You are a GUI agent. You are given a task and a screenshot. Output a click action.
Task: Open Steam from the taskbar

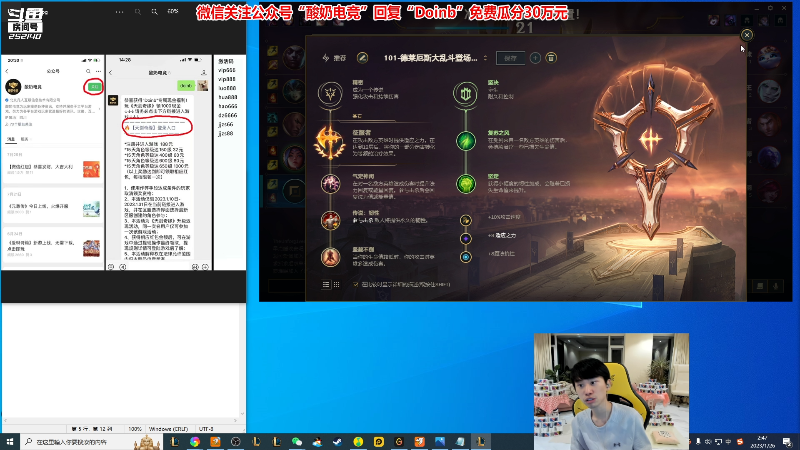click(338, 442)
